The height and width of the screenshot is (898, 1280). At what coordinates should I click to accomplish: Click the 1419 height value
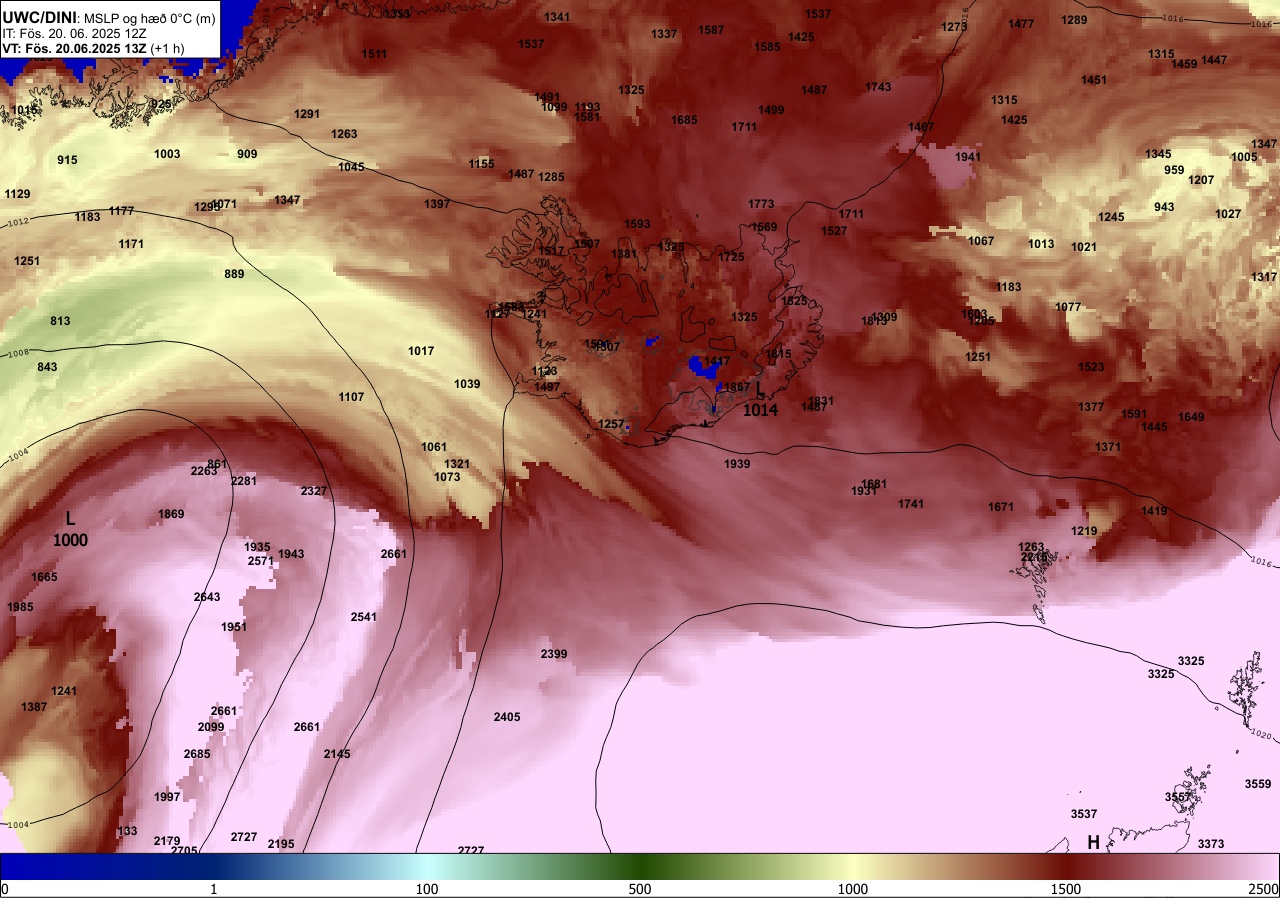tap(1154, 511)
